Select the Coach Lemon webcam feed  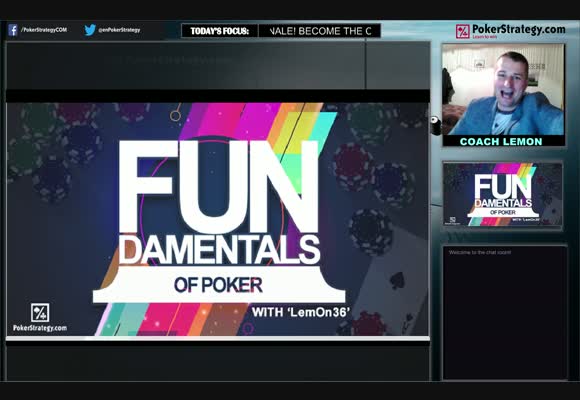[x=503, y=90]
